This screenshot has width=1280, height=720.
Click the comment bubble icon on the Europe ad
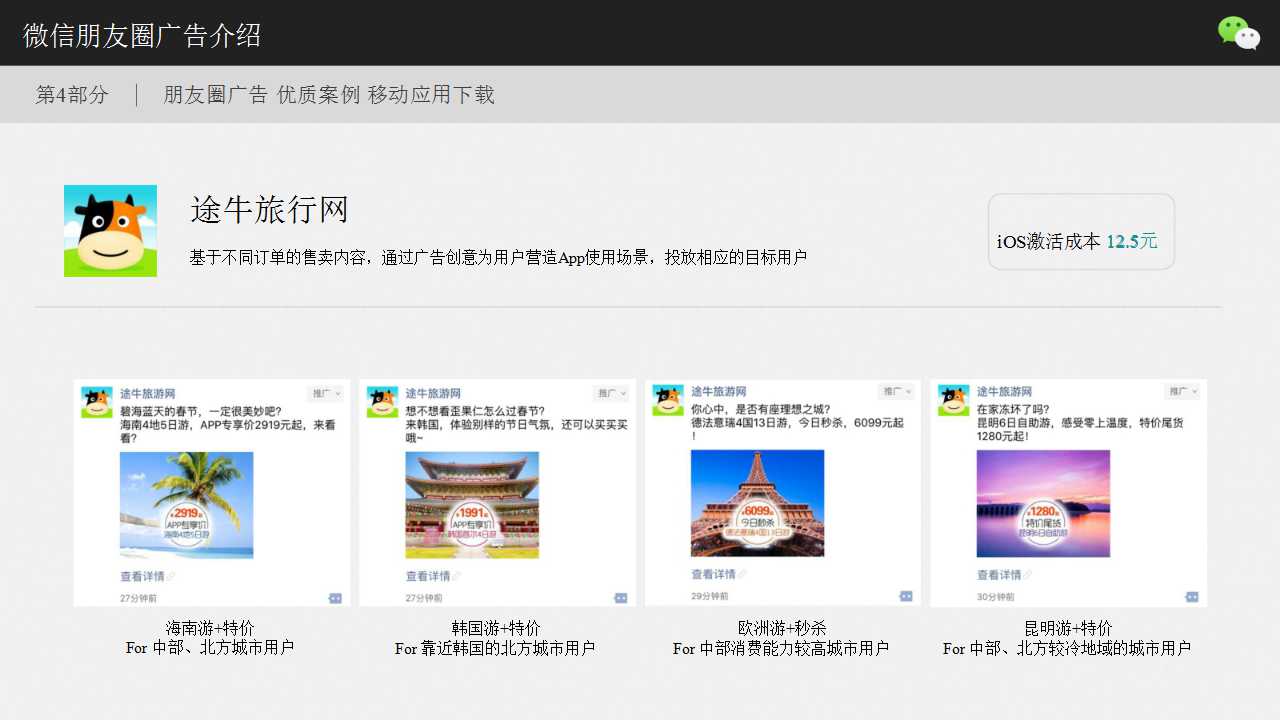click(907, 596)
